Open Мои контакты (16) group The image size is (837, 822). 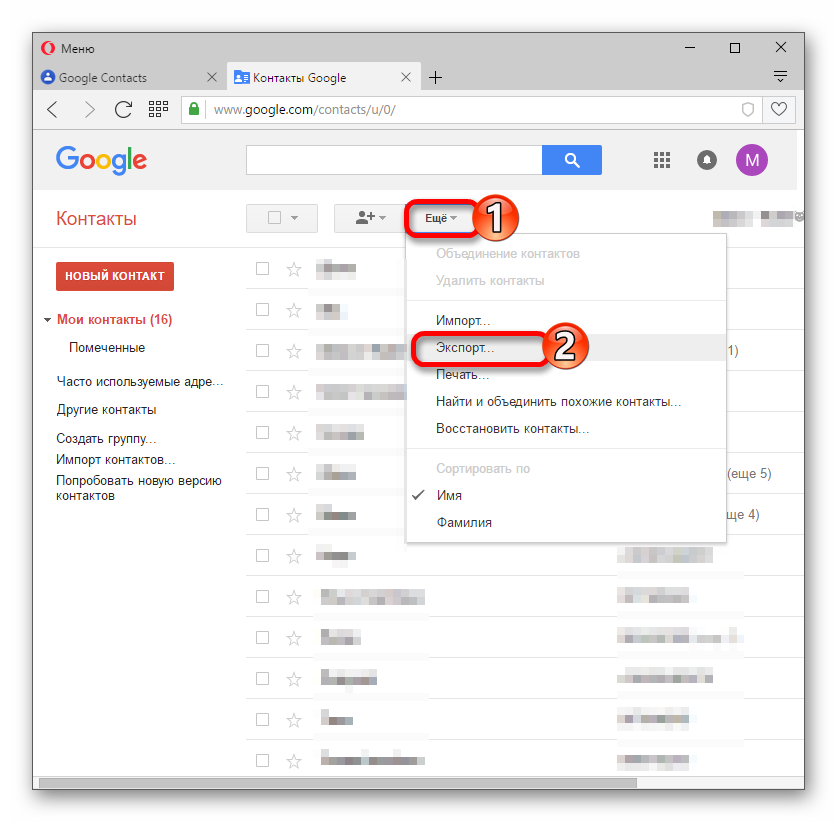(x=114, y=319)
